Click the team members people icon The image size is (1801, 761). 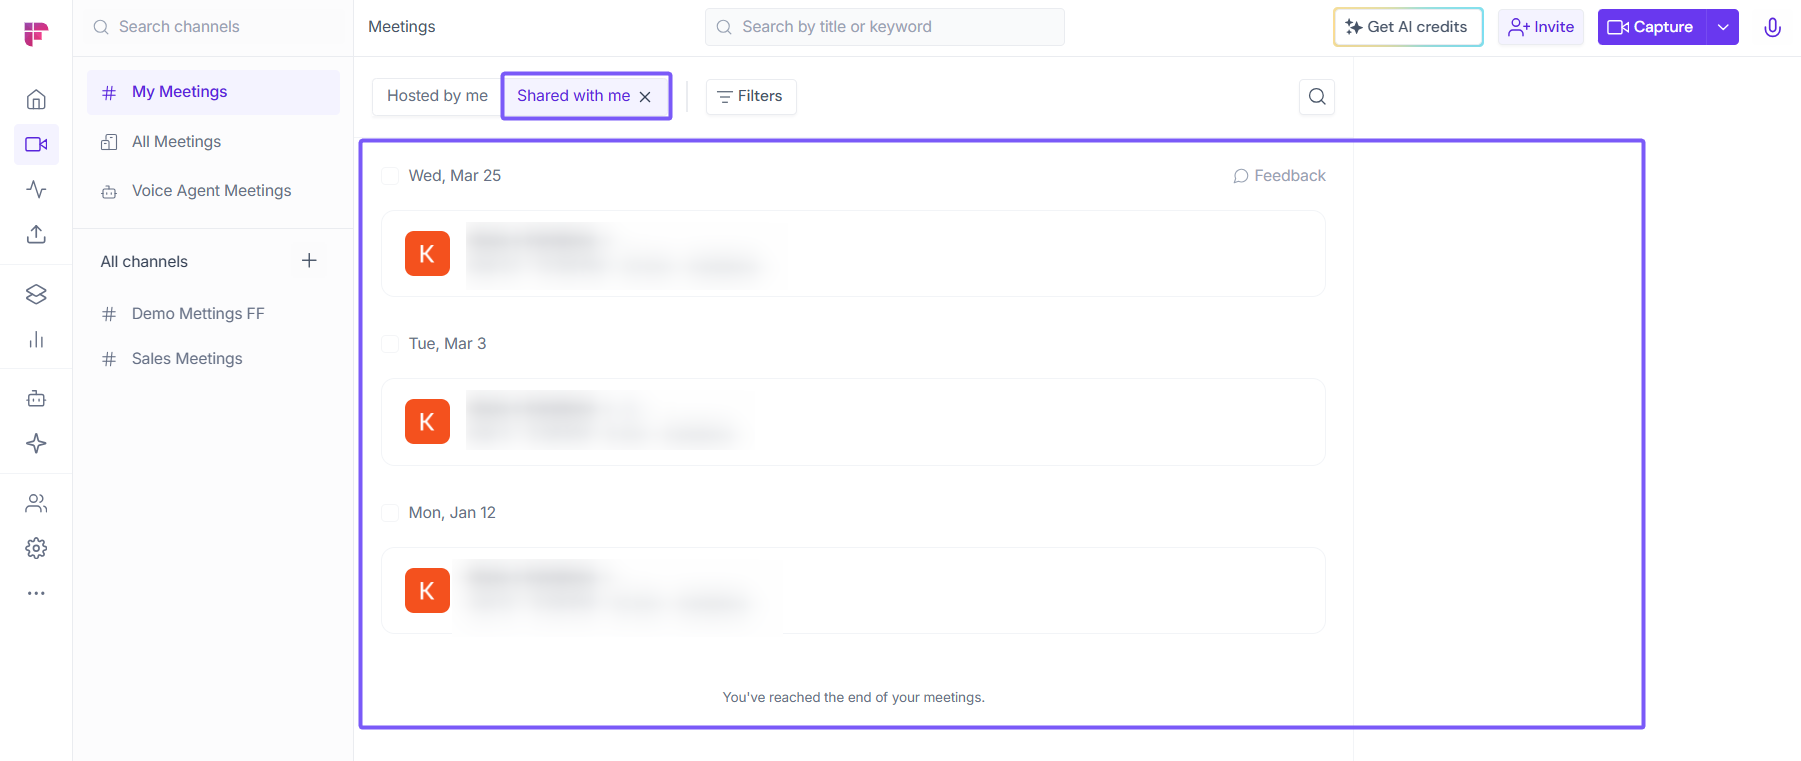pos(36,503)
